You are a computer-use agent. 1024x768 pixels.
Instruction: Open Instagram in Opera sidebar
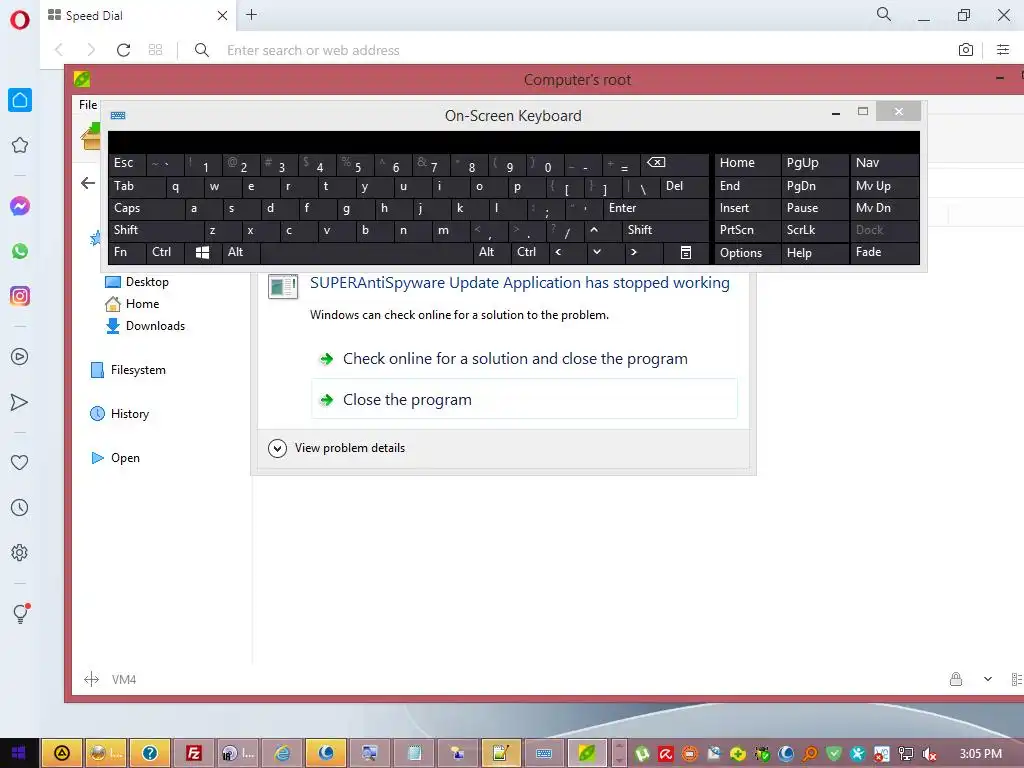[20, 296]
